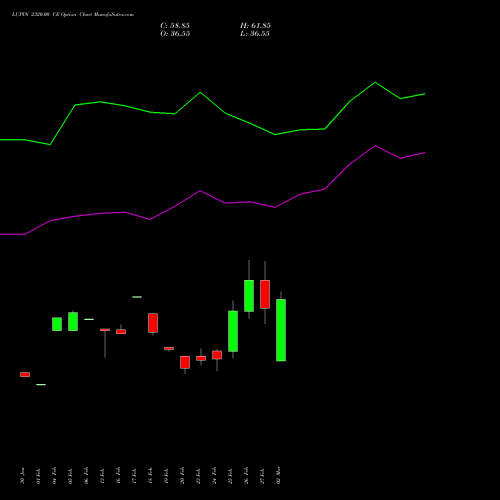
Task: Click the tall green candle for 02 Mar
Action: (x=281, y=330)
